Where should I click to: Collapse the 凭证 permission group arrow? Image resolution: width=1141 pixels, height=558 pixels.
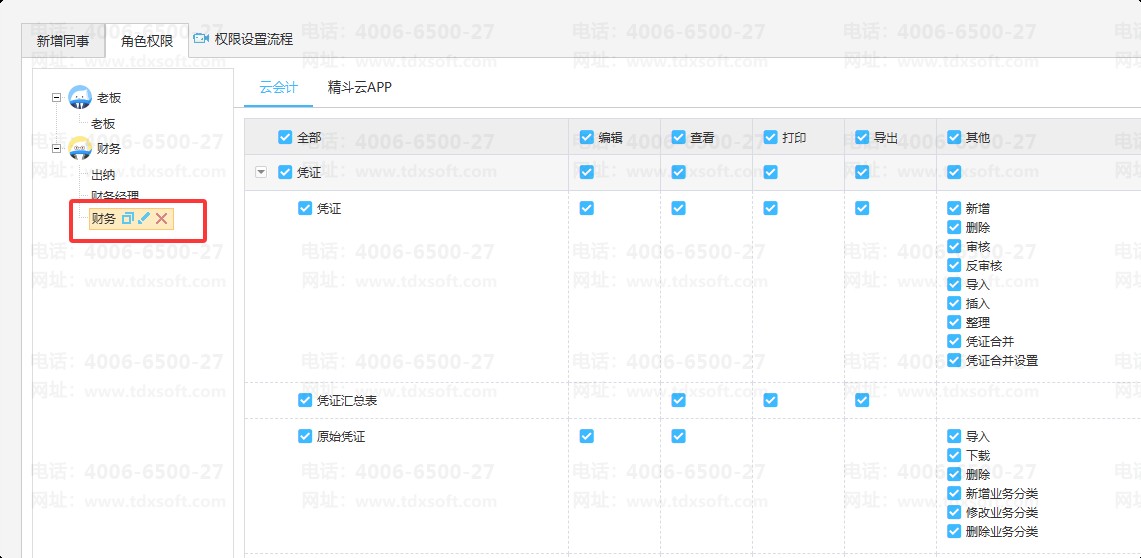point(261,172)
